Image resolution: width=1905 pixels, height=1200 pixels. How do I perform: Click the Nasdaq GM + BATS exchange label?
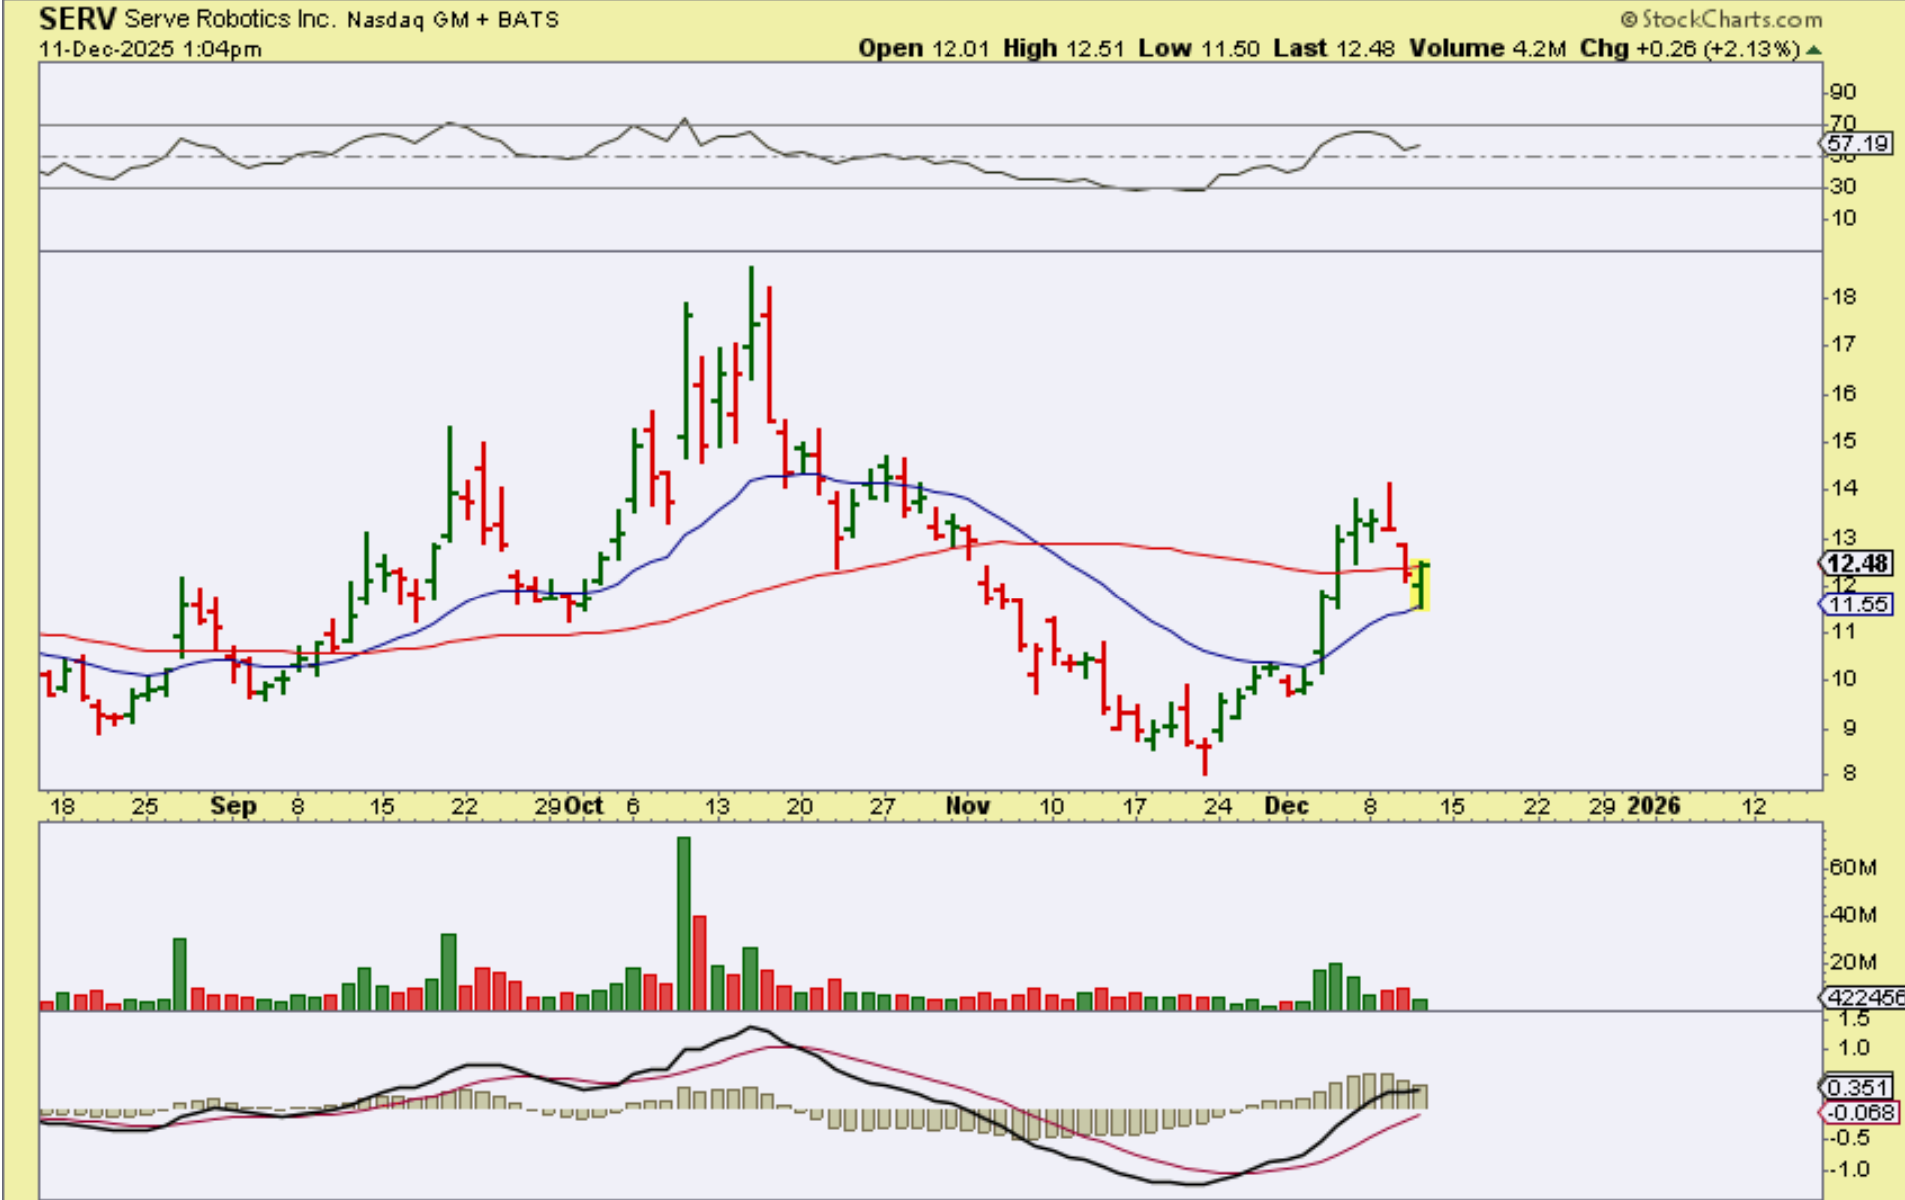(453, 20)
